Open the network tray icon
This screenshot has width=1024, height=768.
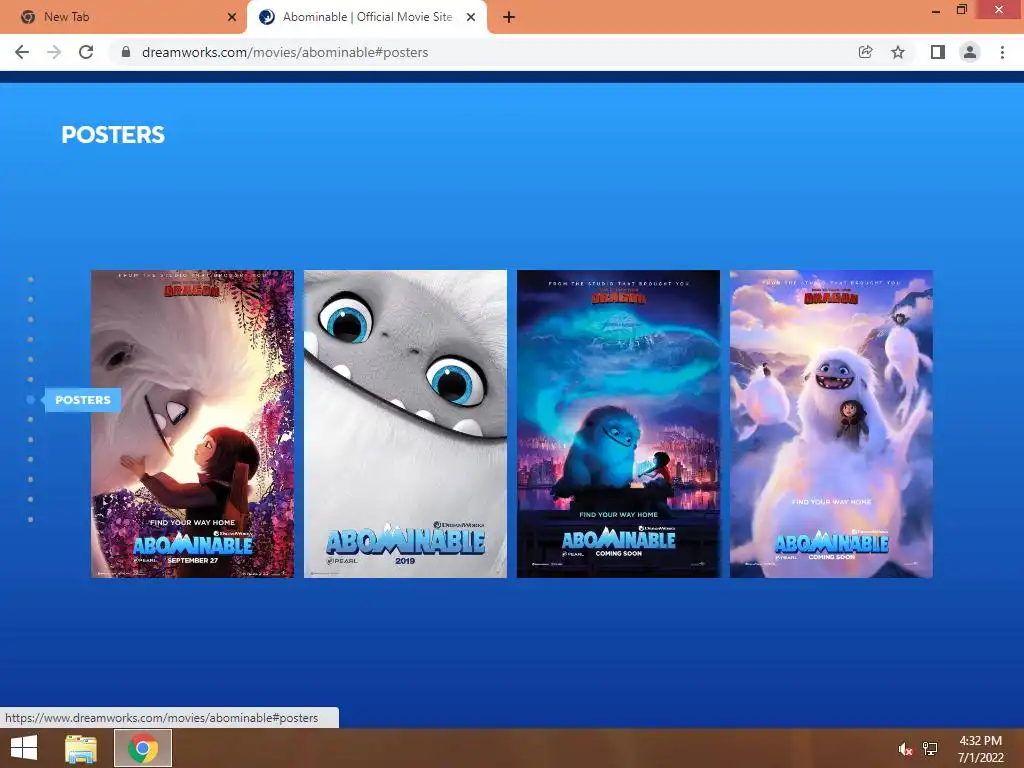point(930,749)
